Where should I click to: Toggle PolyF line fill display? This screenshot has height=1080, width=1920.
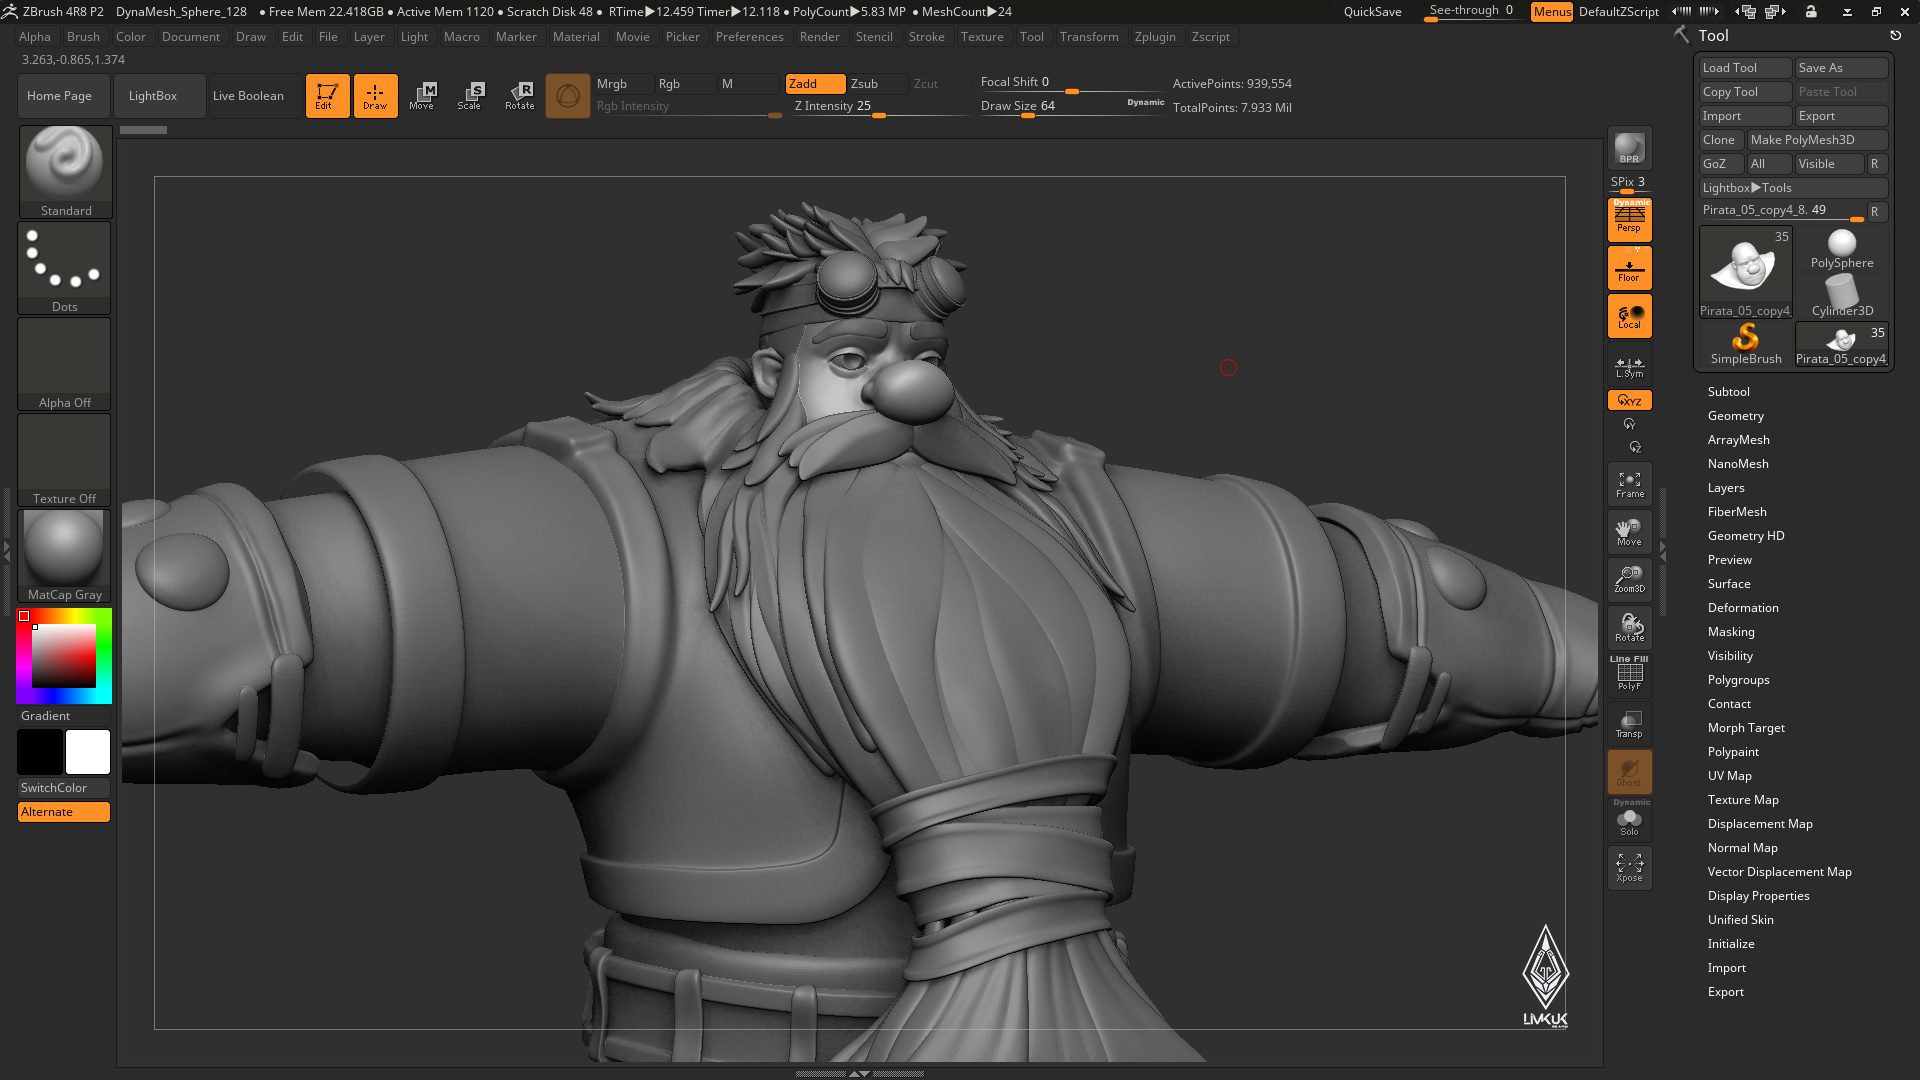(x=1629, y=674)
